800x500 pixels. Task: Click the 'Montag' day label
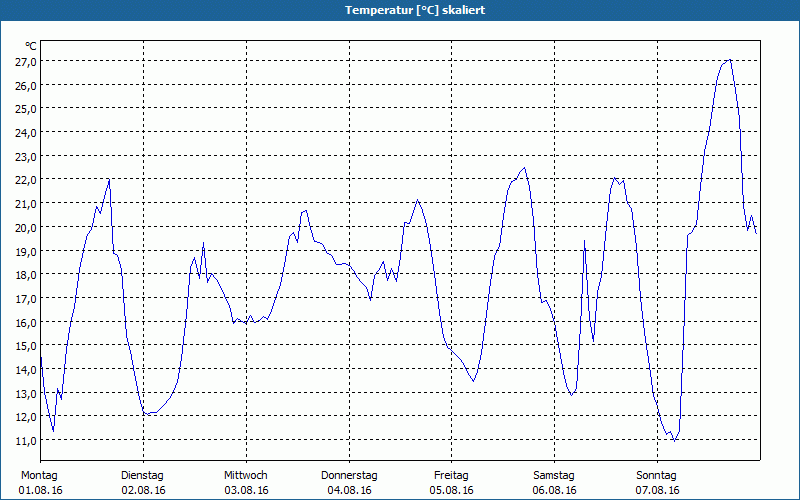click(x=39, y=476)
